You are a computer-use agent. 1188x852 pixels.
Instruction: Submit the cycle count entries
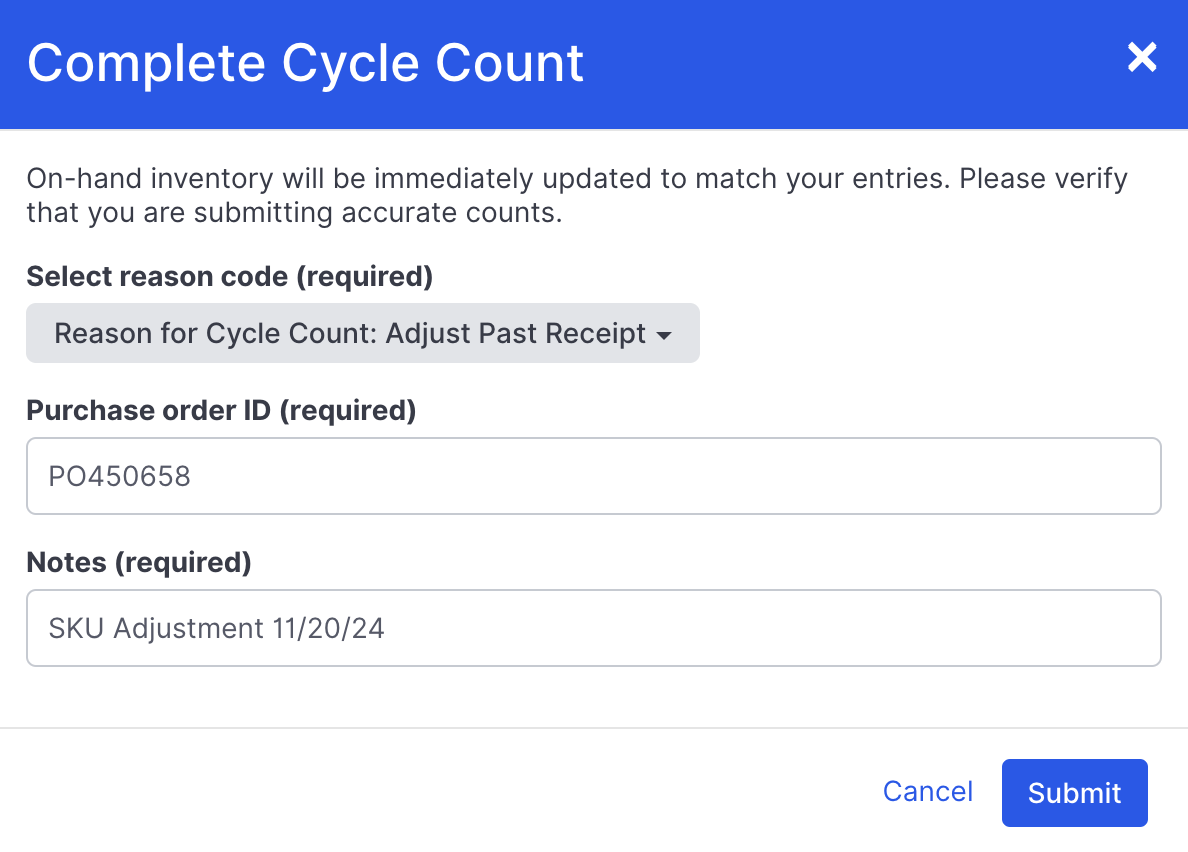click(x=1074, y=792)
